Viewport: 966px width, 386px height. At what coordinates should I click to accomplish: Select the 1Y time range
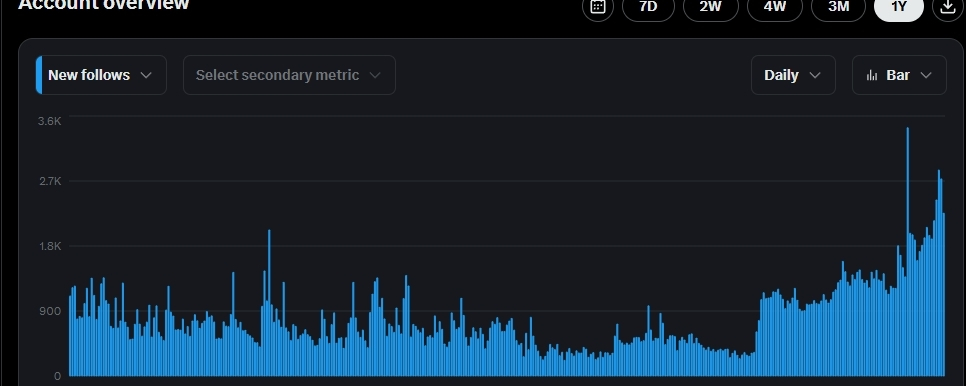(899, 7)
